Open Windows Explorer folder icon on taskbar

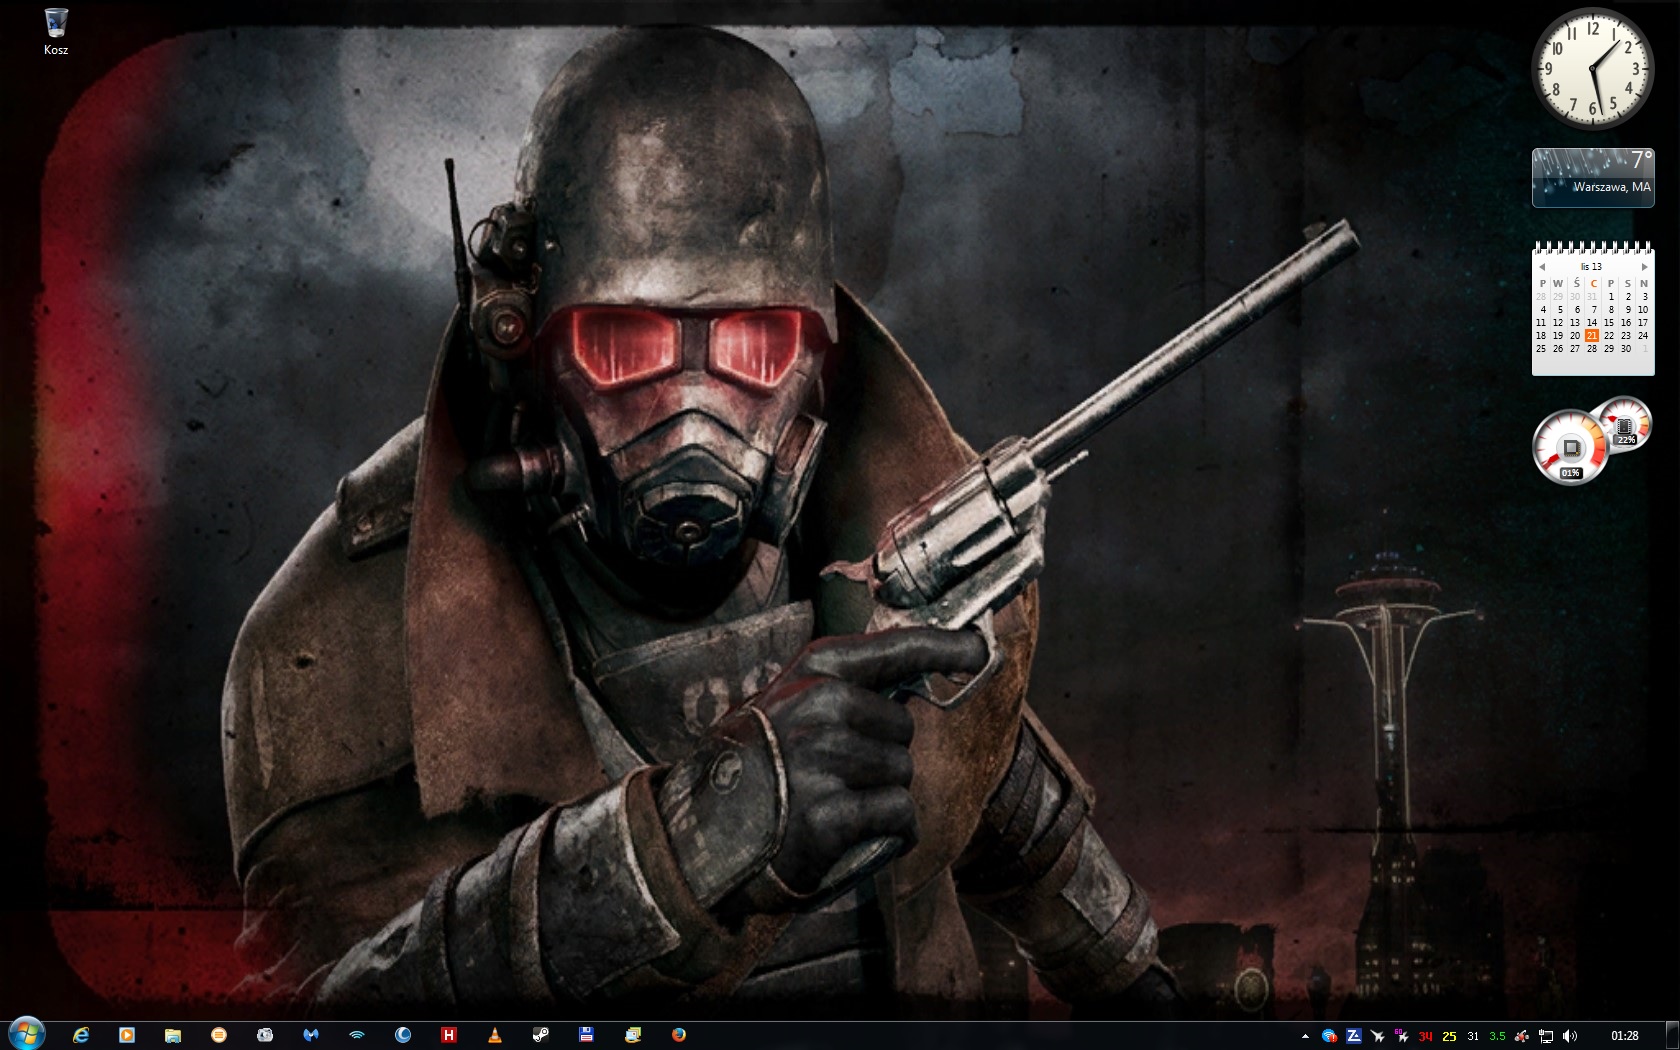pos(173,1035)
